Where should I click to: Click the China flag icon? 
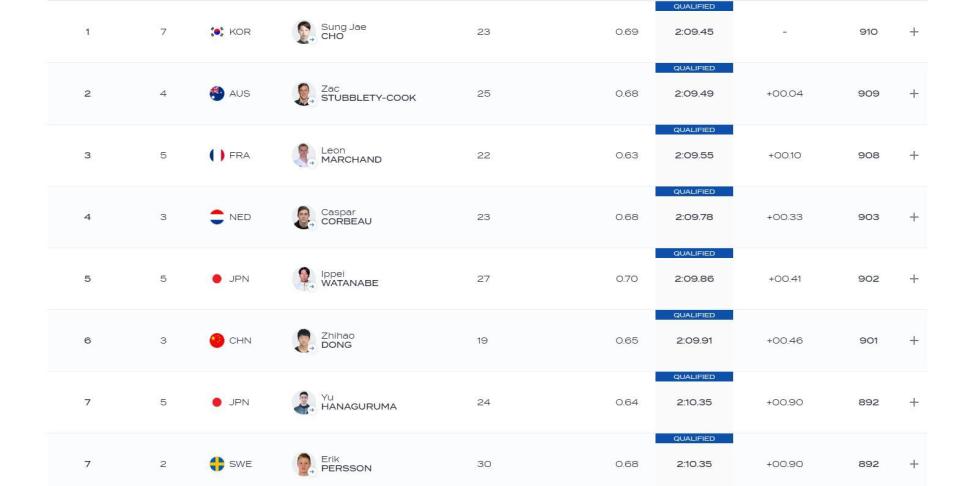click(x=217, y=341)
